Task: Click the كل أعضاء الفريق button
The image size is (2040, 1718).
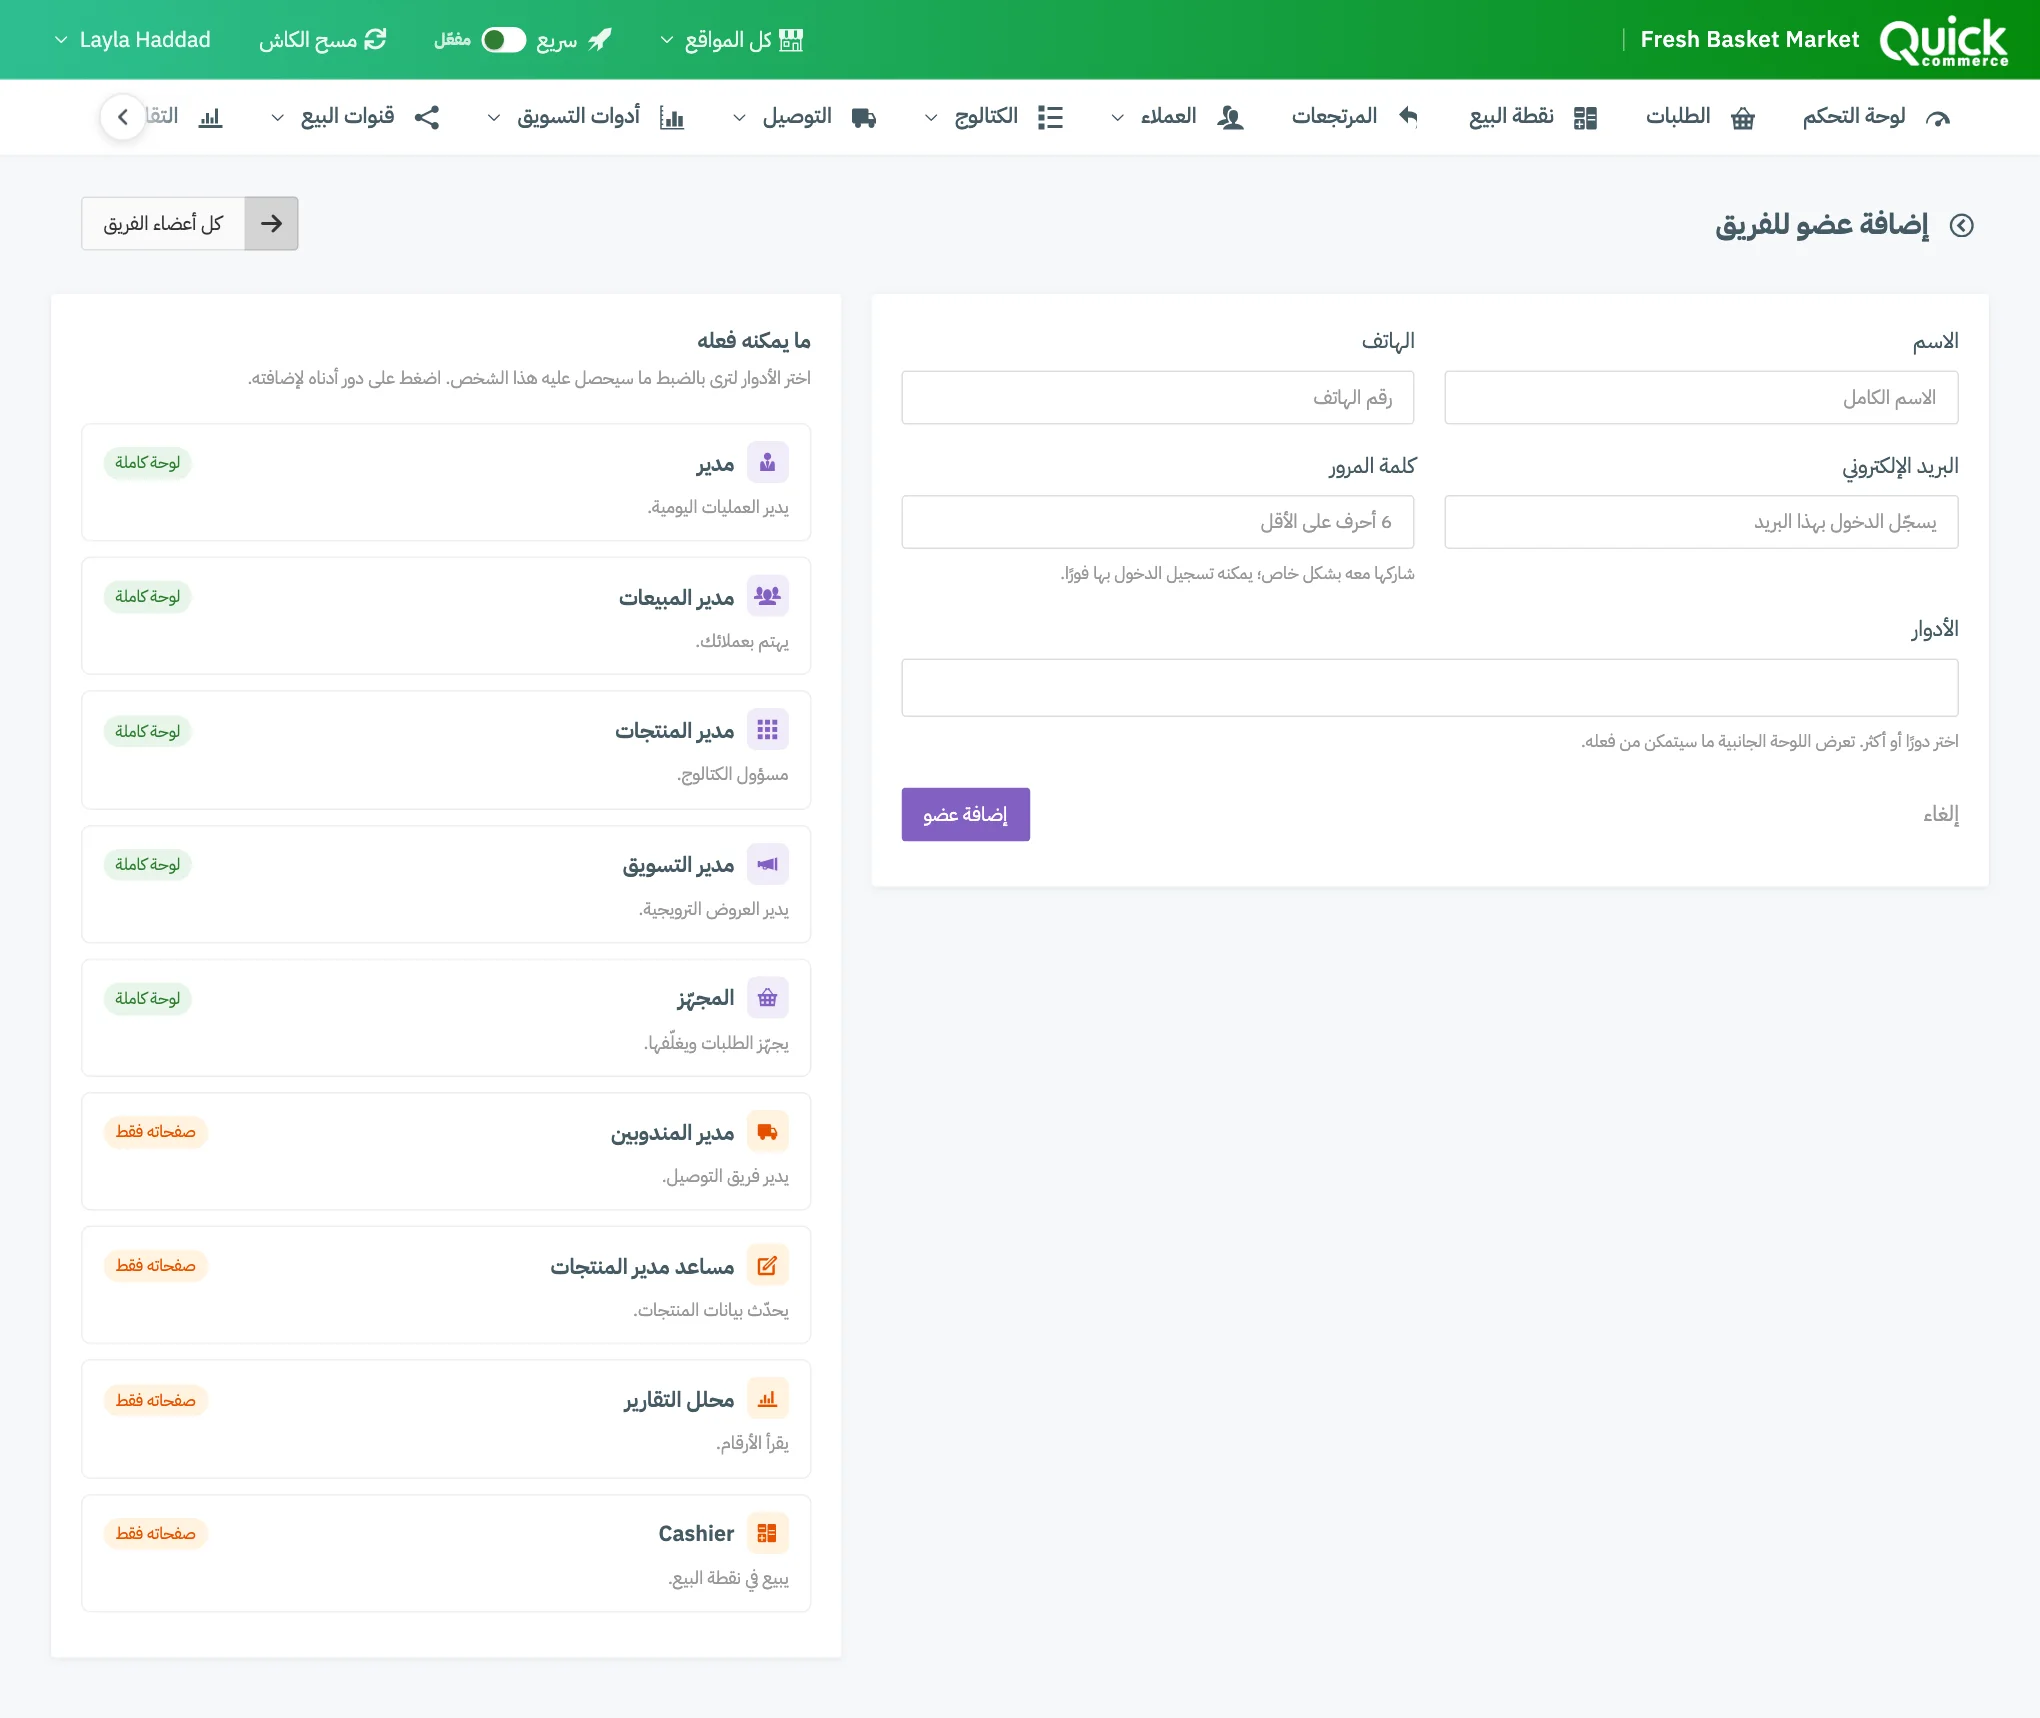Action: pos(189,223)
